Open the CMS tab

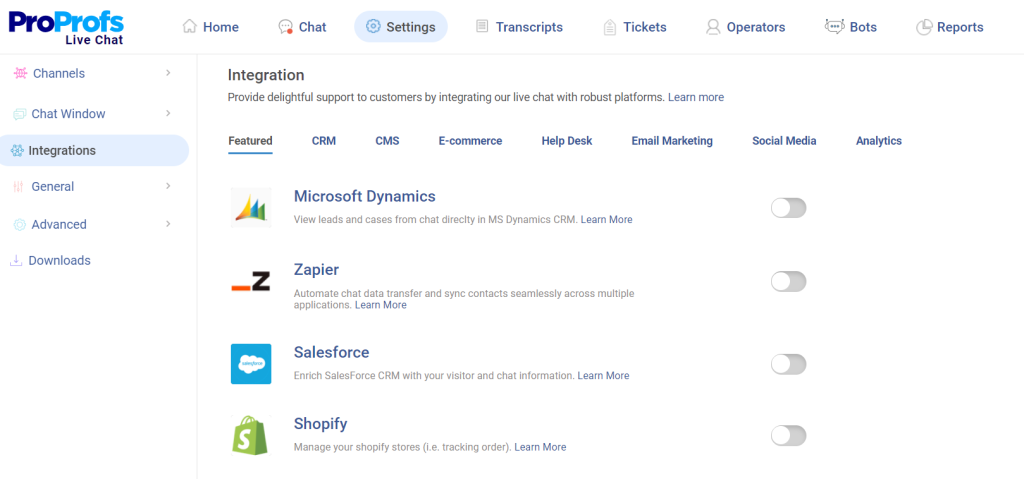(x=387, y=140)
